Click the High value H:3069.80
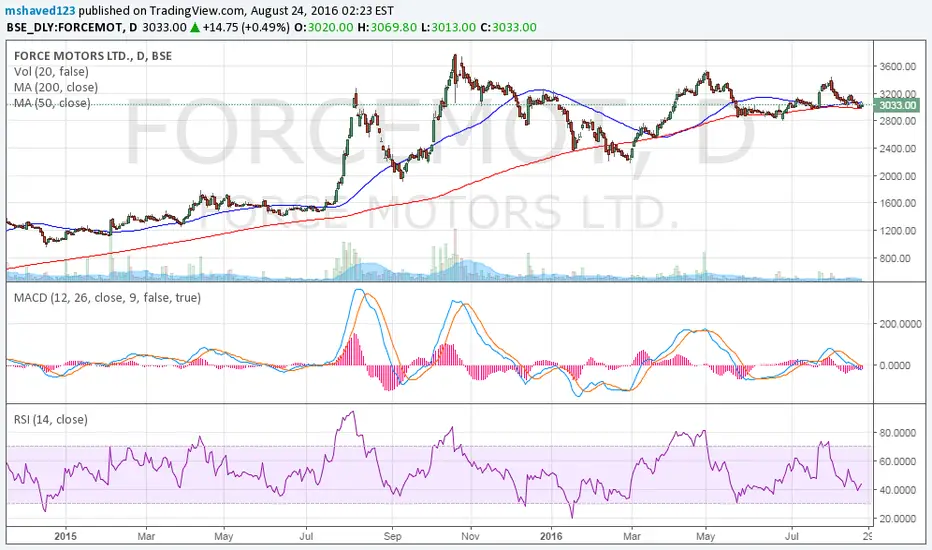 click(387, 27)
